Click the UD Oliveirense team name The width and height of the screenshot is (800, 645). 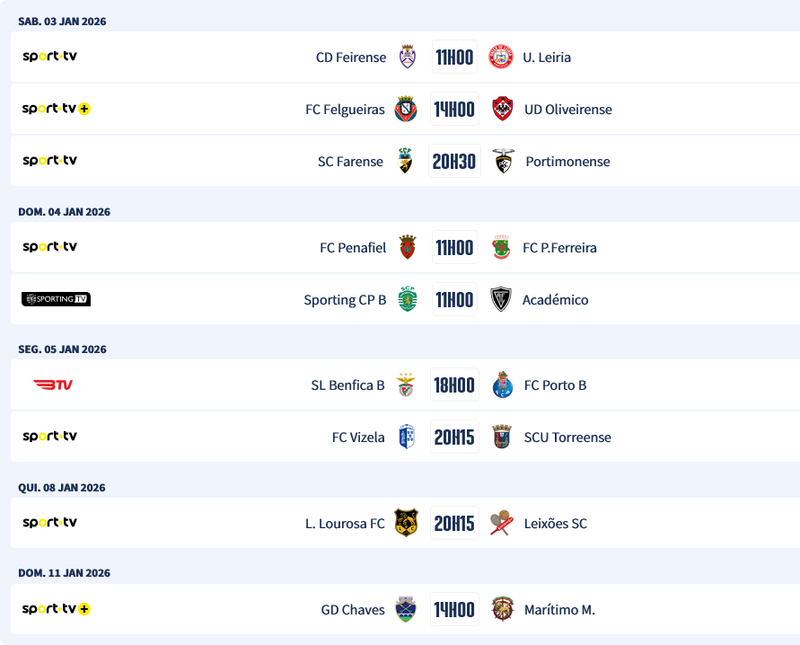(x=568, y=109)
